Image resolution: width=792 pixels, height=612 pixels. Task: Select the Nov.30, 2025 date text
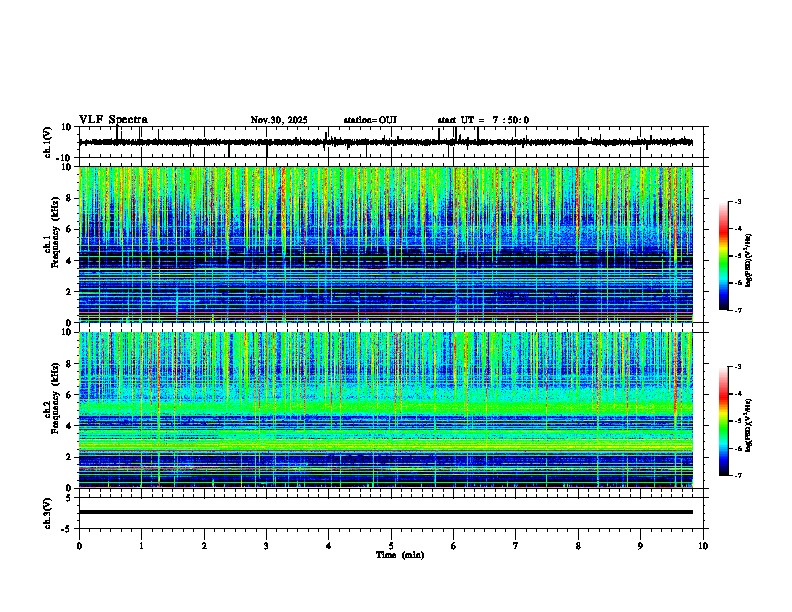(279, 120)
